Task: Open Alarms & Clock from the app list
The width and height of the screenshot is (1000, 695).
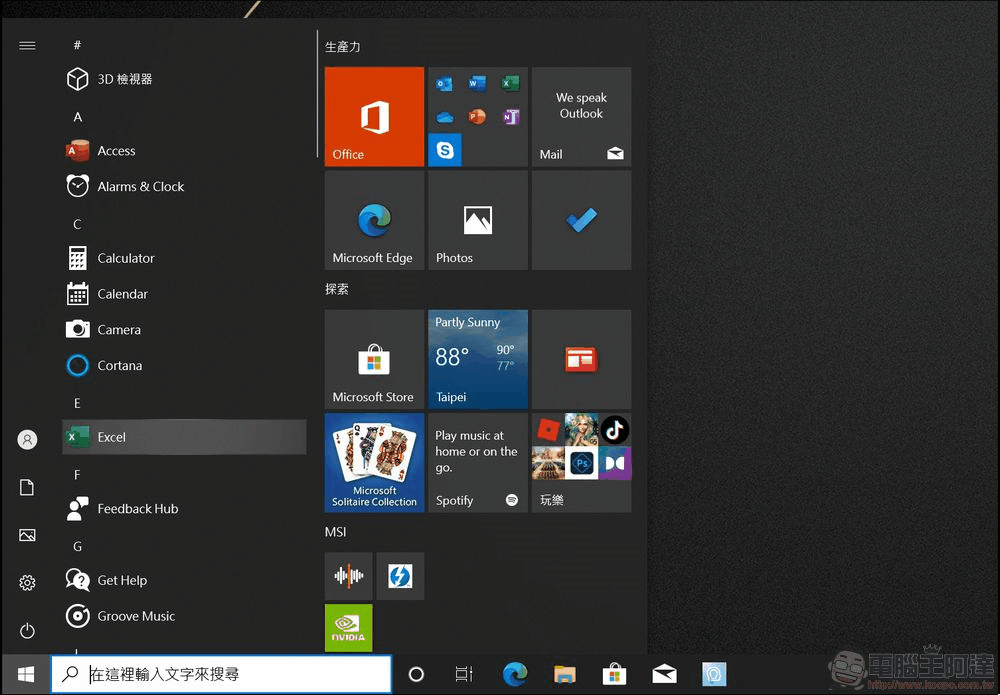Action: click(x=184, y=186)
